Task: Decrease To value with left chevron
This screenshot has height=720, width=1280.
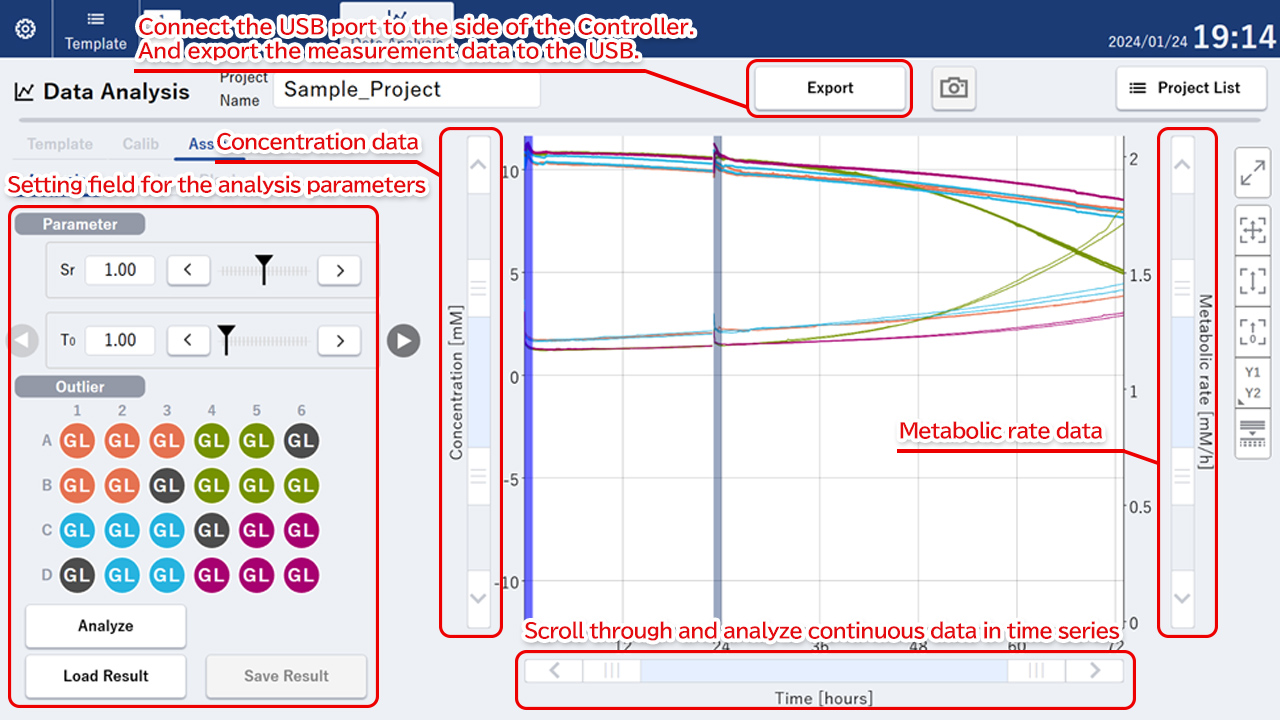Action: 188,341
